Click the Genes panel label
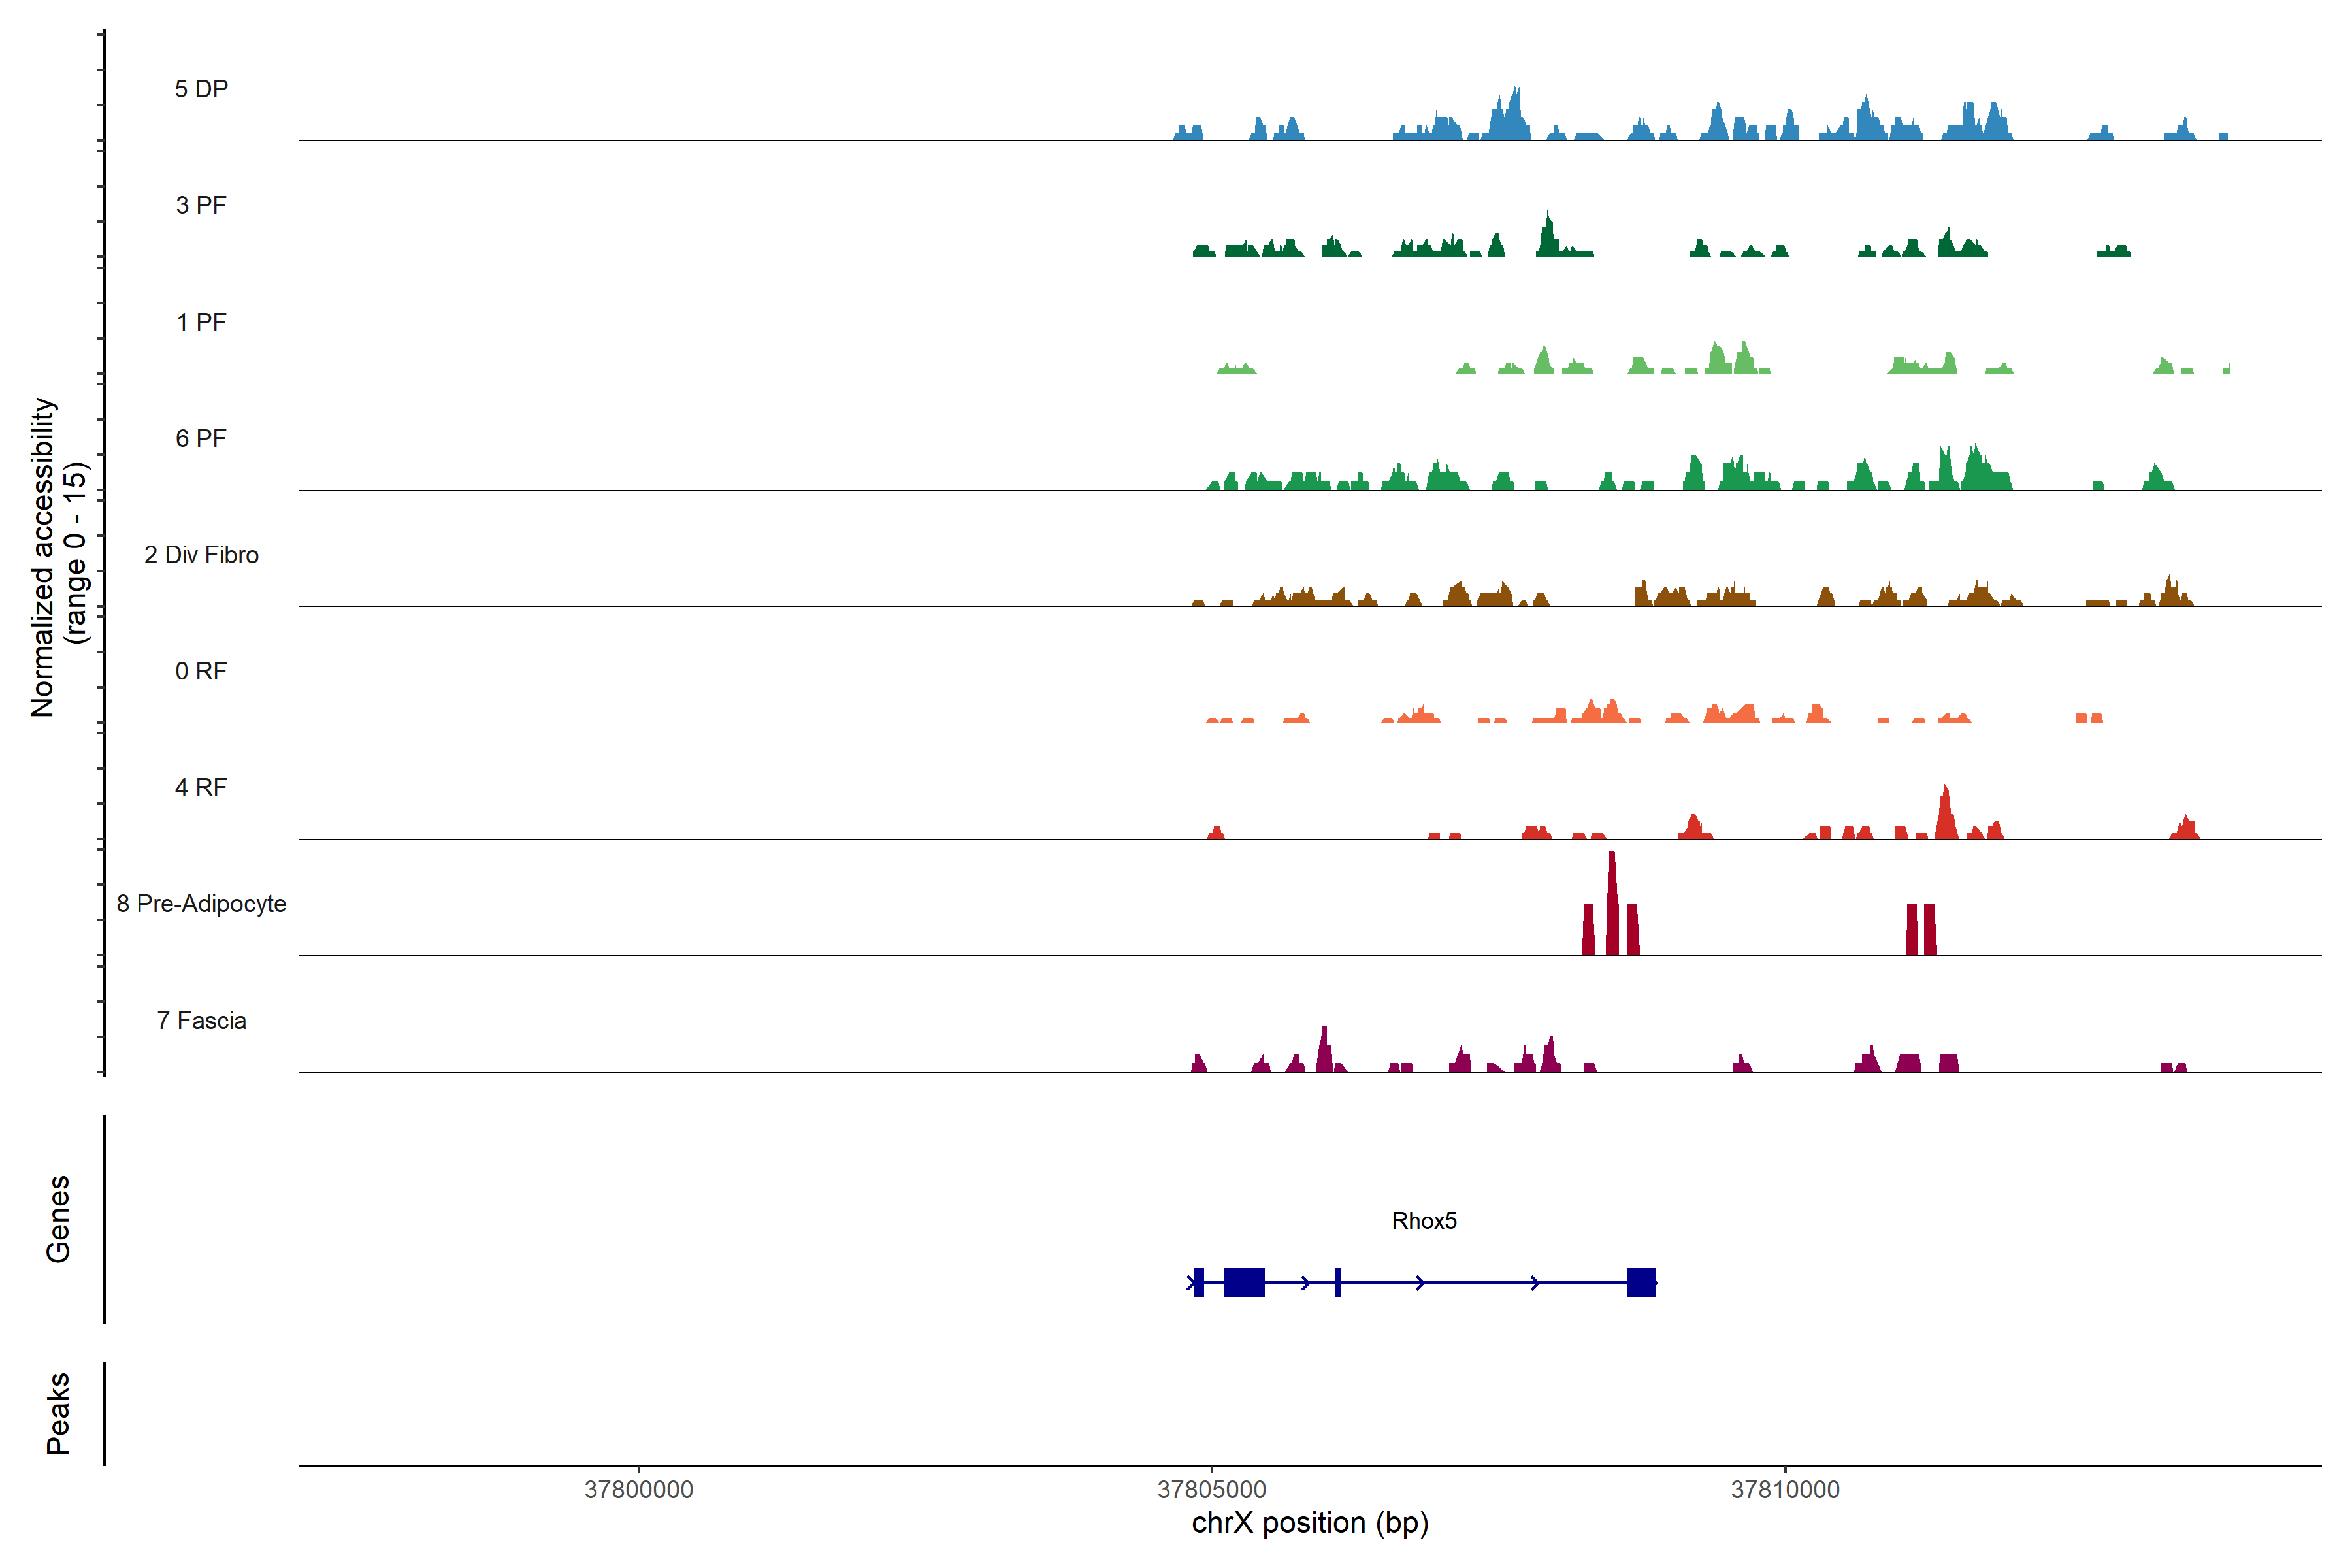2352x1568 pixels. pyautogui.click(x=58, y=1219)
